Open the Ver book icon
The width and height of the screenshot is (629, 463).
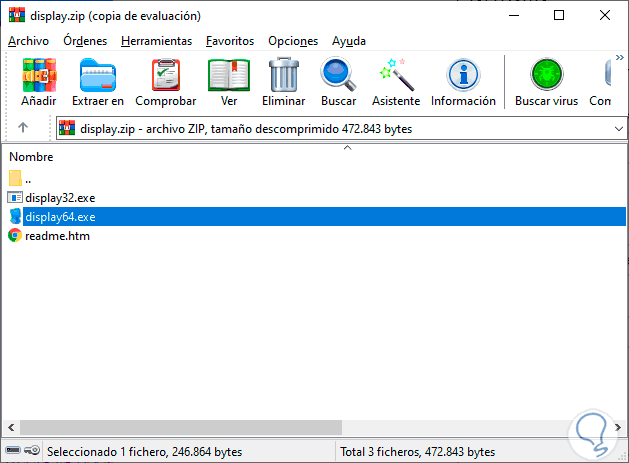point(229,75)
